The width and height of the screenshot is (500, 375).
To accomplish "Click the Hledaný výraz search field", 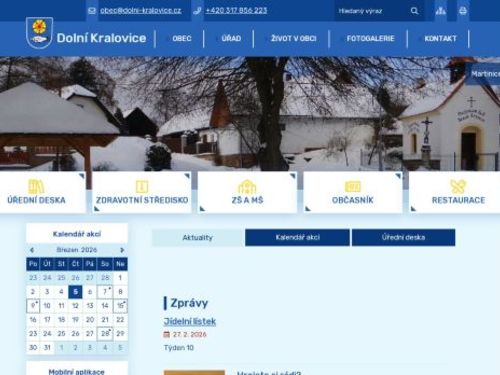I will [x=372, y=11].
